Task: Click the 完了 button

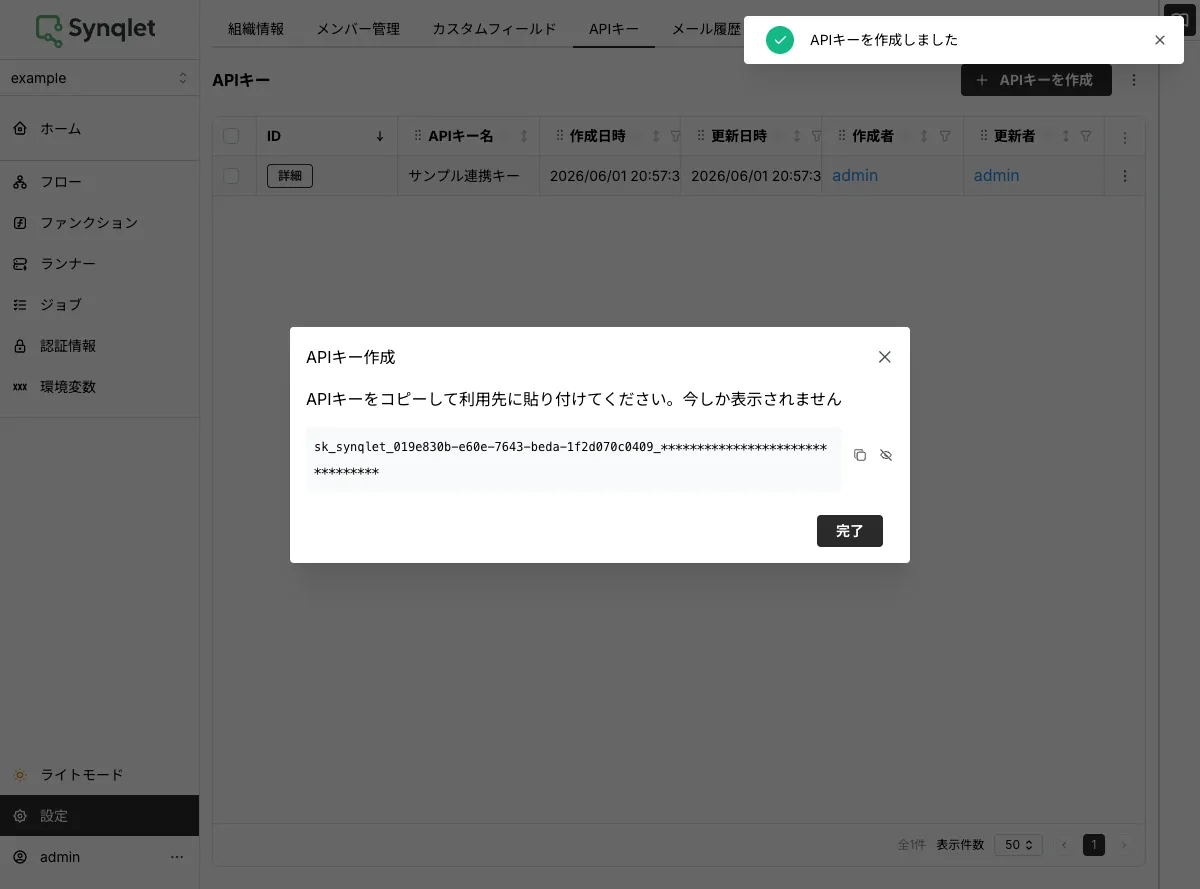Action: point(850,531)
